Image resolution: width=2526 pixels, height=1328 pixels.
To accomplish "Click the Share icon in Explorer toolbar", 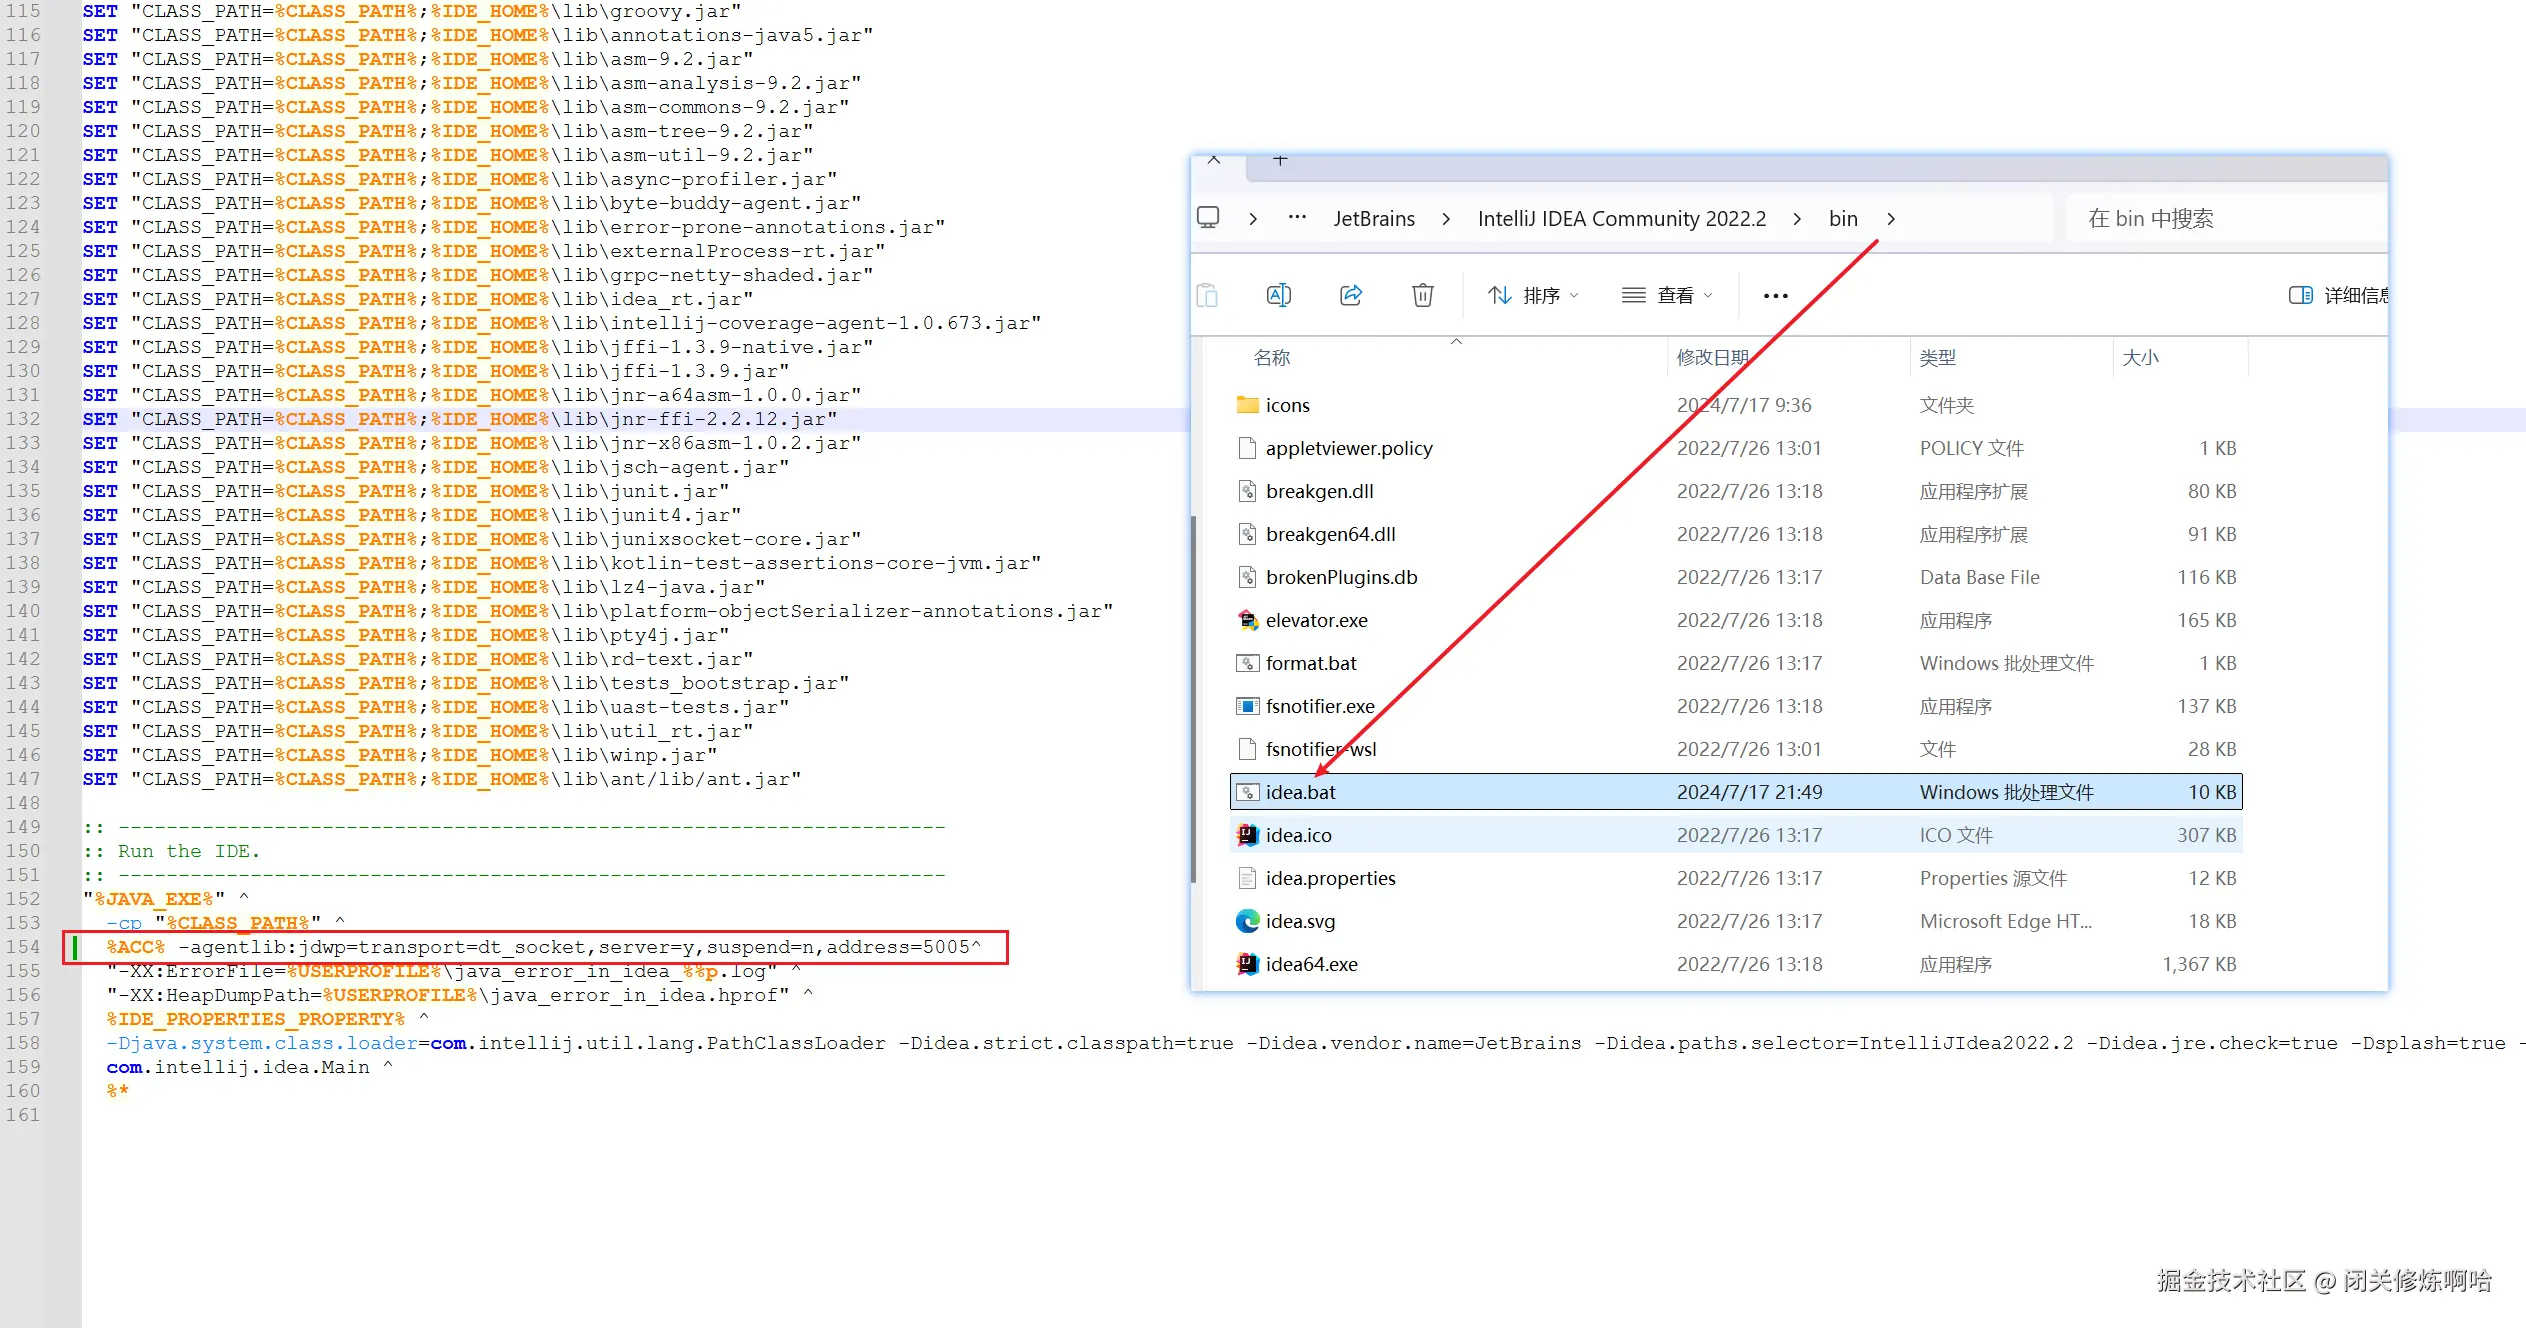I will pos(1351,295).
